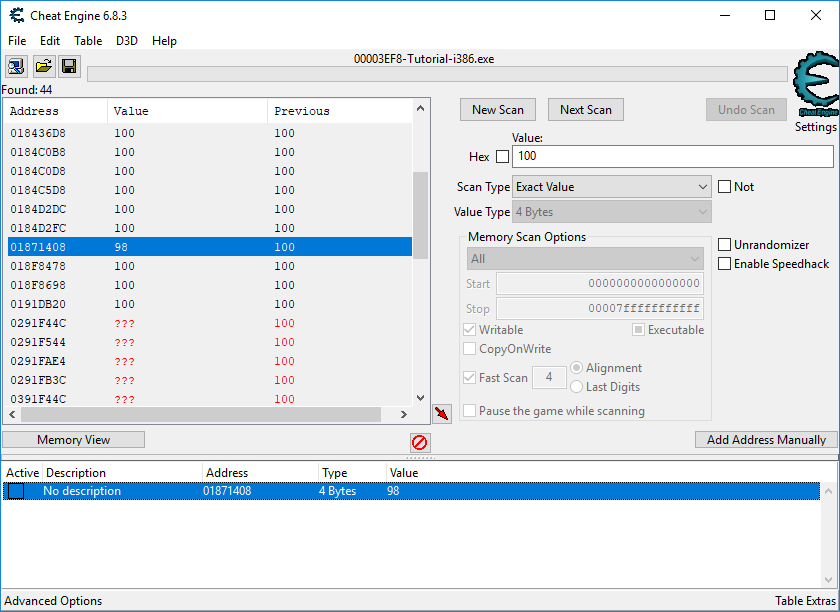Select result row address 018F8478

(210, 266)
